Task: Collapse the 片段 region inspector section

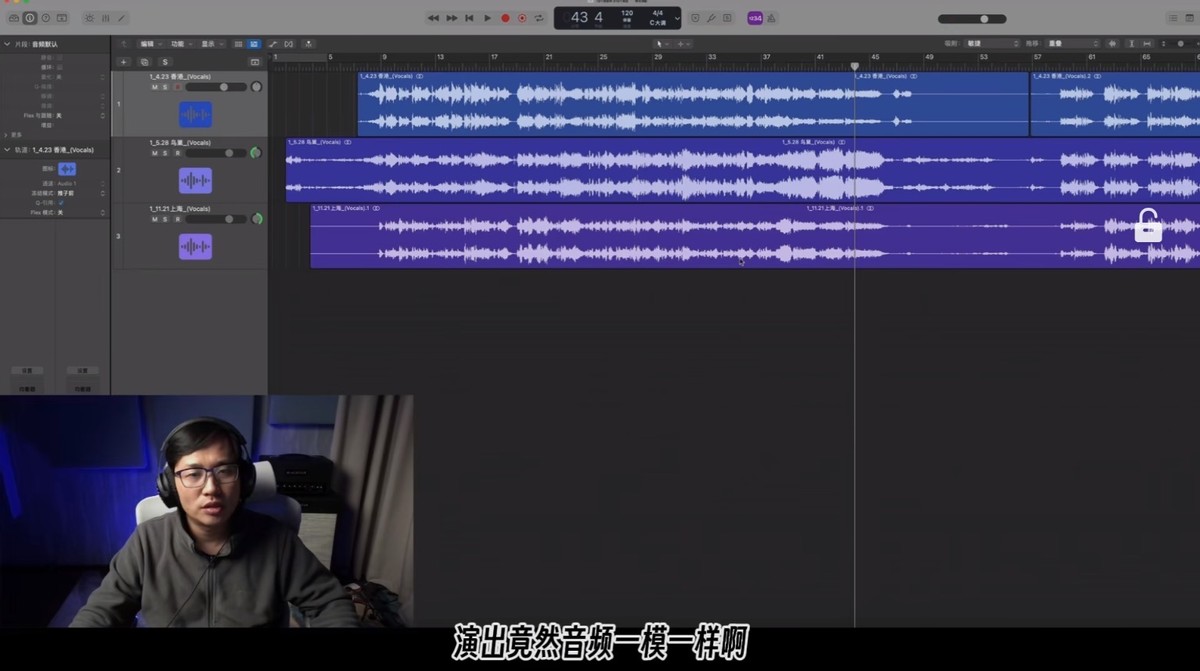Action: [x=6, y=44]
